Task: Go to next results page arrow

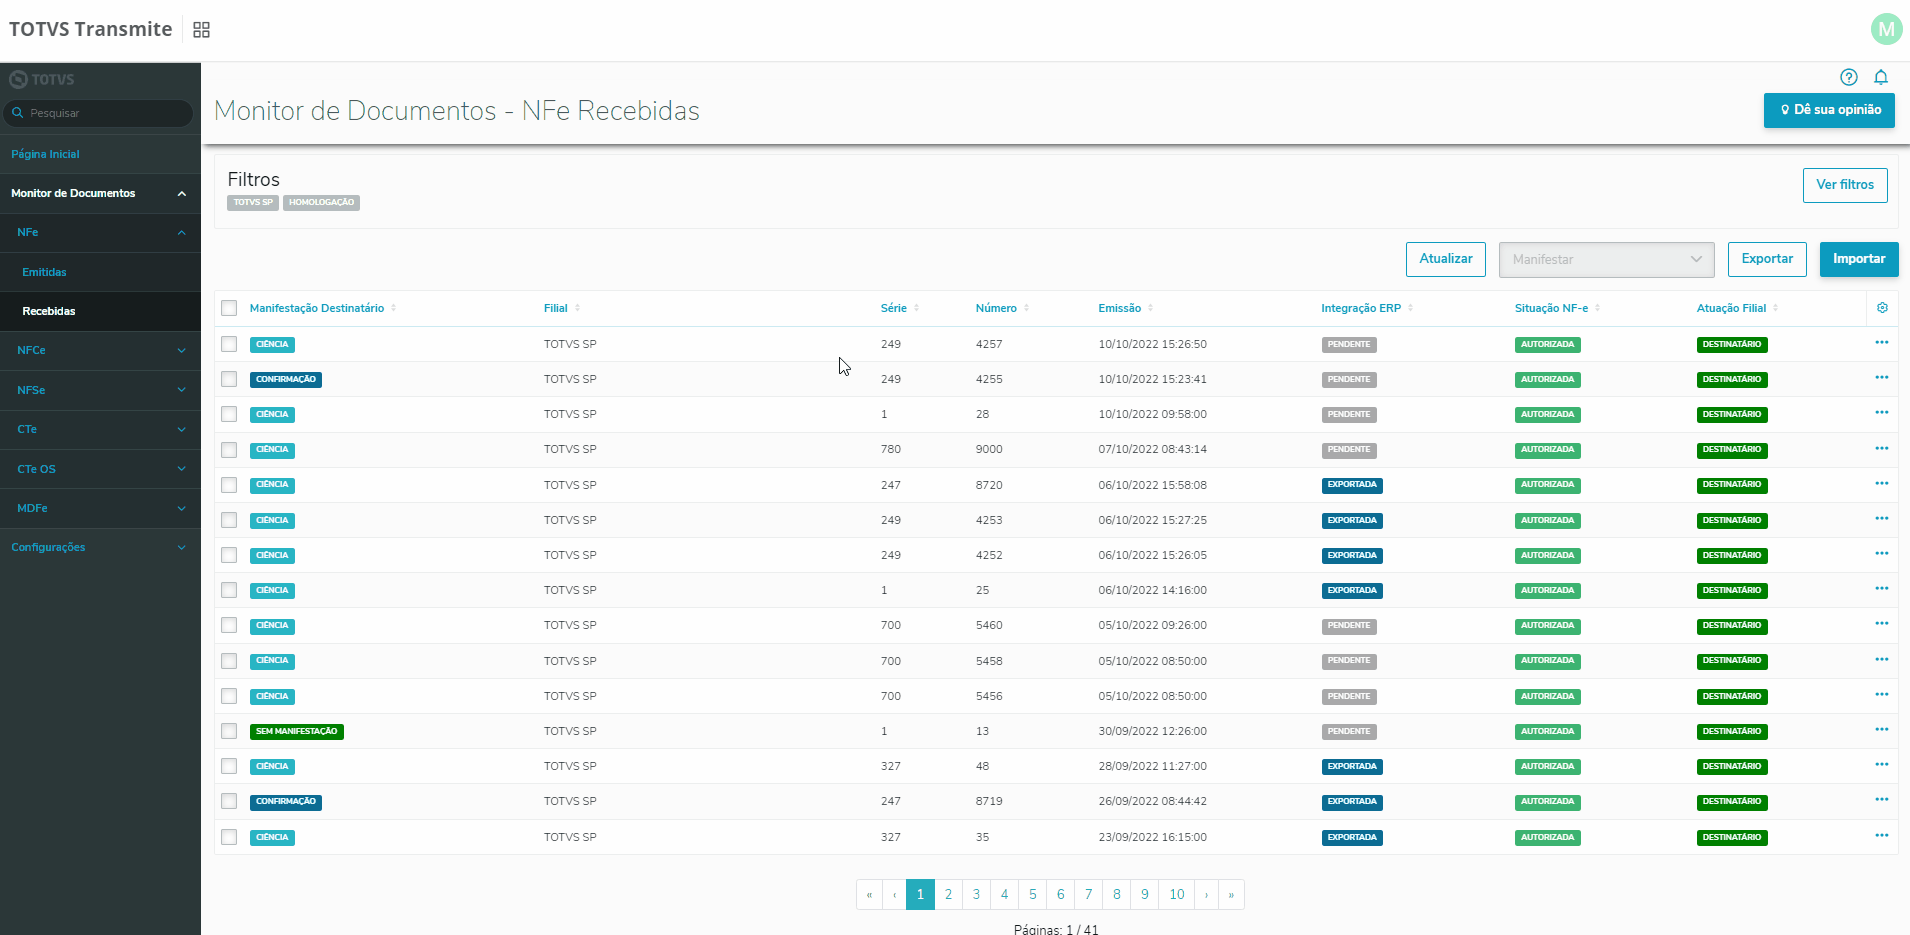Action: click(1207, 894)
